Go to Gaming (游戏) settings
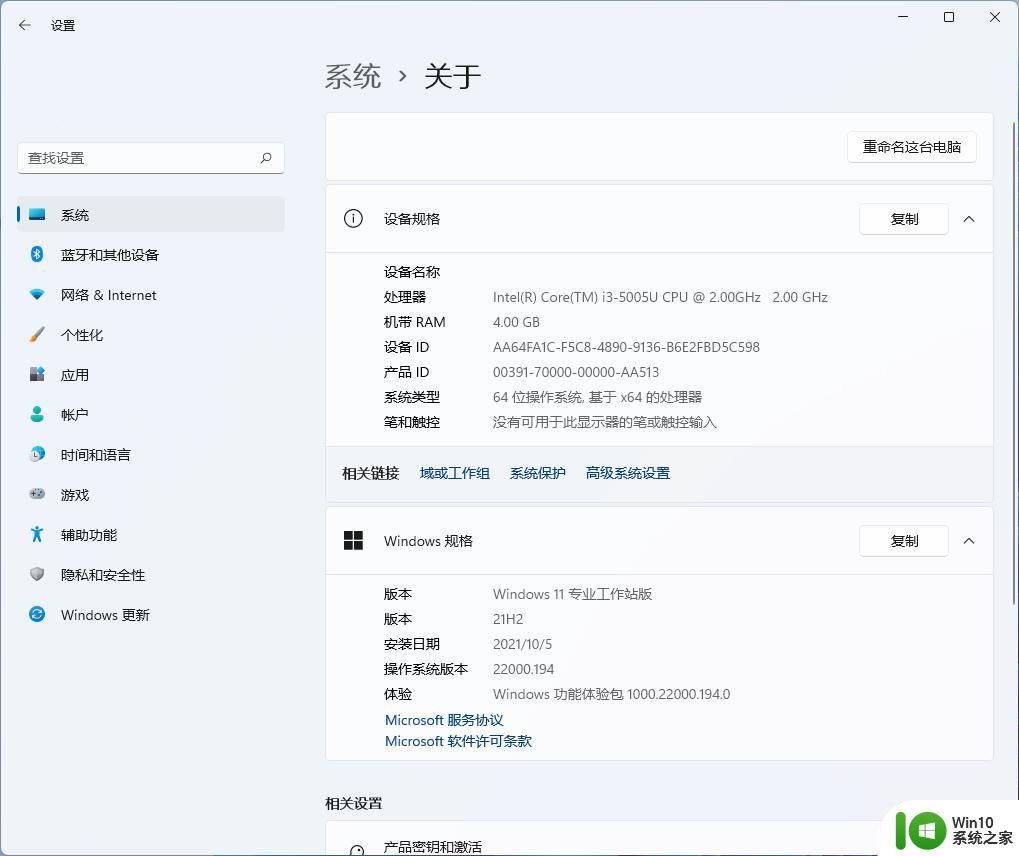Screen dimensions: 1019x856 coord(75,495)
